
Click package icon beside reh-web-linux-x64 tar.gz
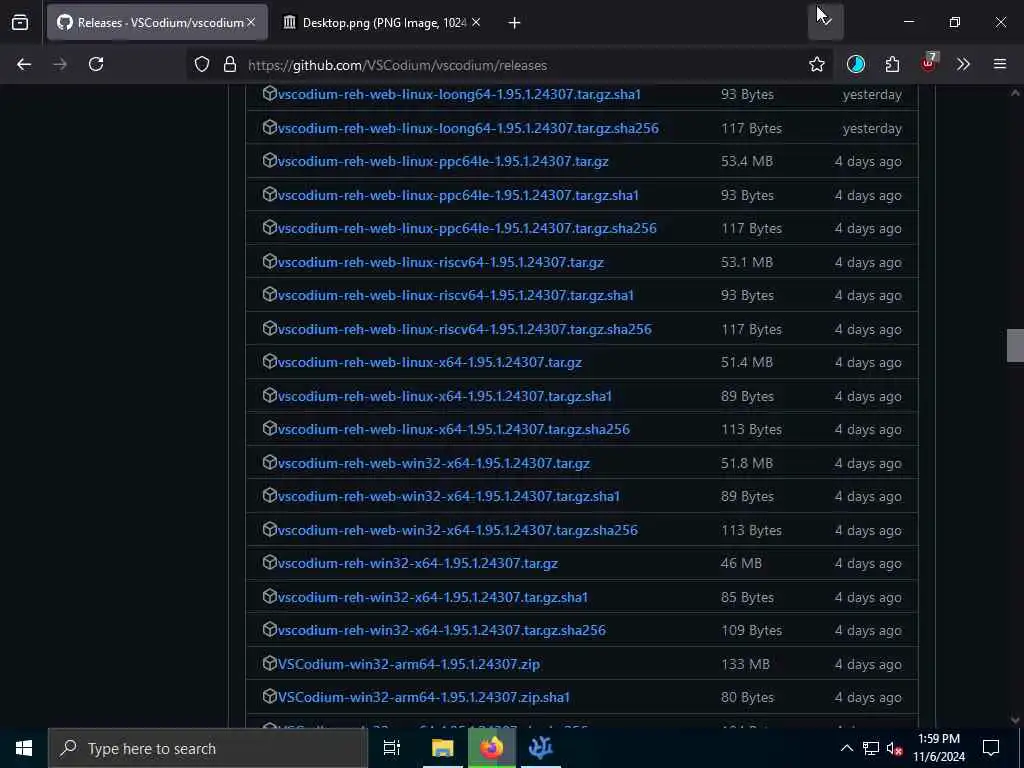tap(269, 361)
